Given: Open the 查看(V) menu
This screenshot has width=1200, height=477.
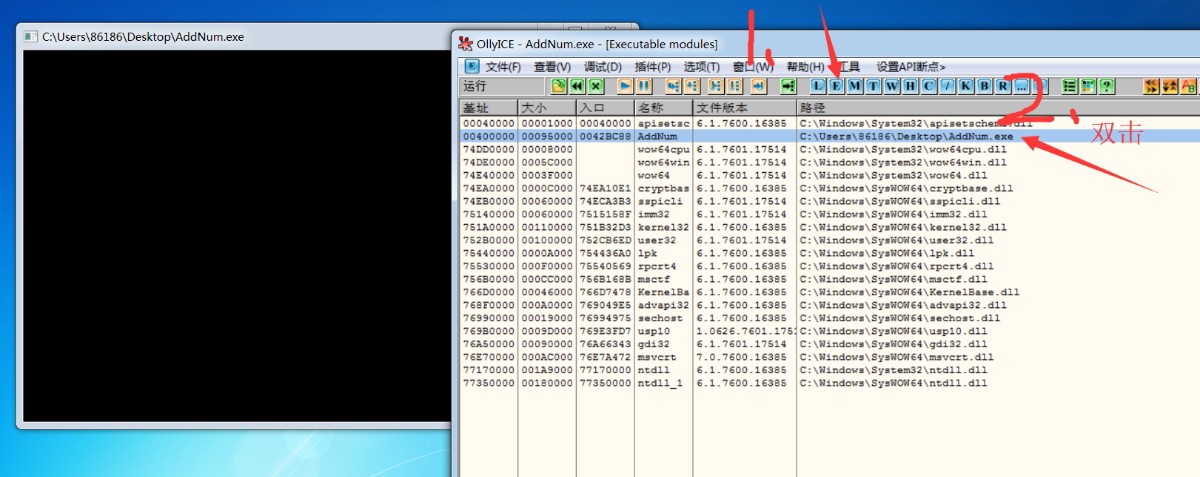Looking at the screenshot, I should click(552, 67).
